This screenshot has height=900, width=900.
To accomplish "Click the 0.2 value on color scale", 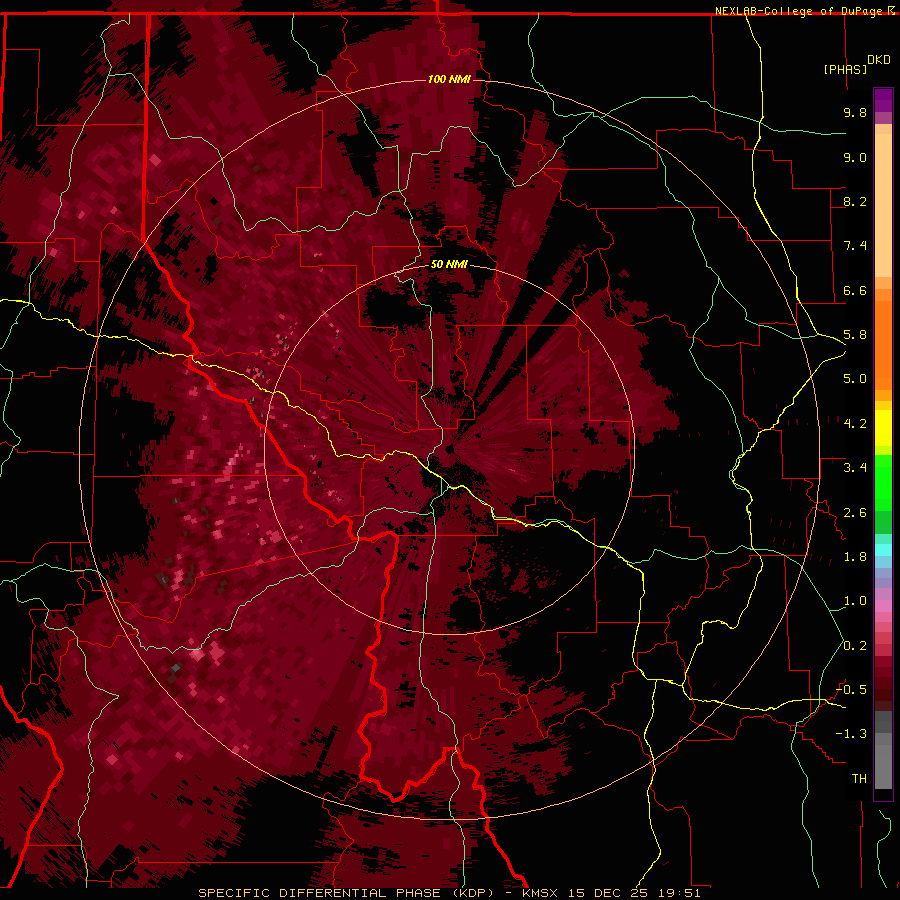I will [x=855, y=646].
